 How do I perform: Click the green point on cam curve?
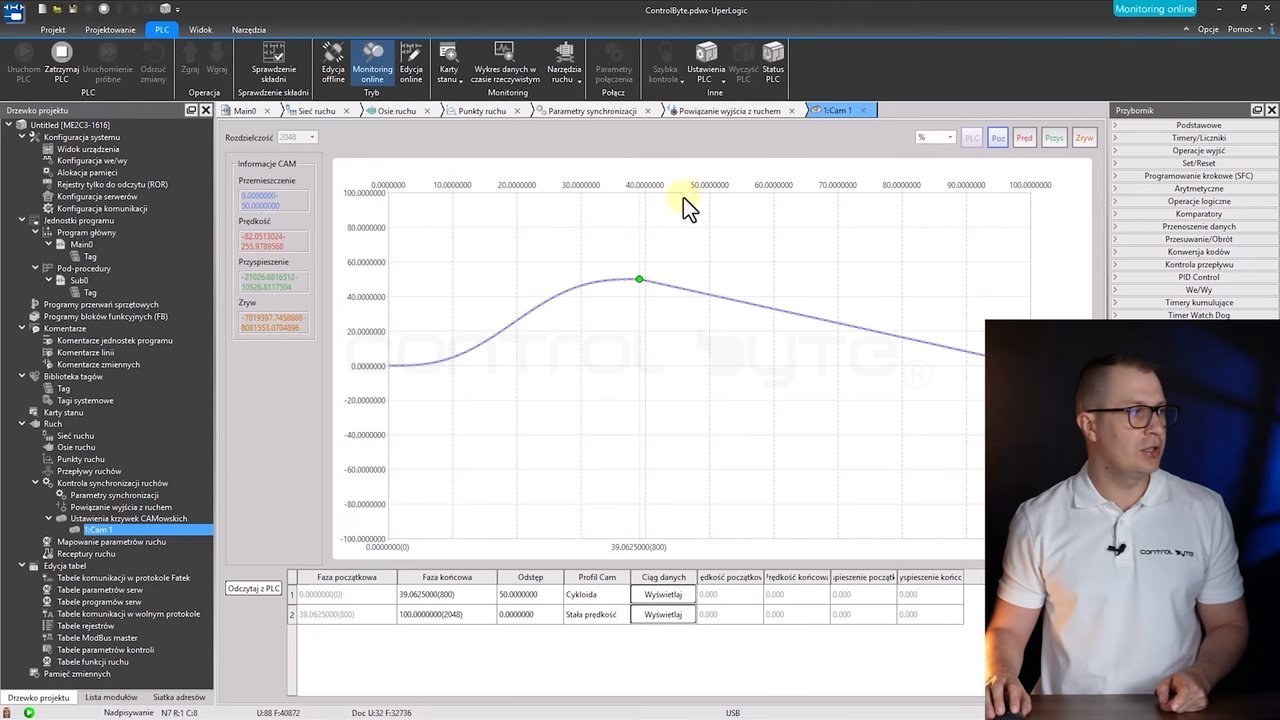pyautogui.click(x=639, y=279)
